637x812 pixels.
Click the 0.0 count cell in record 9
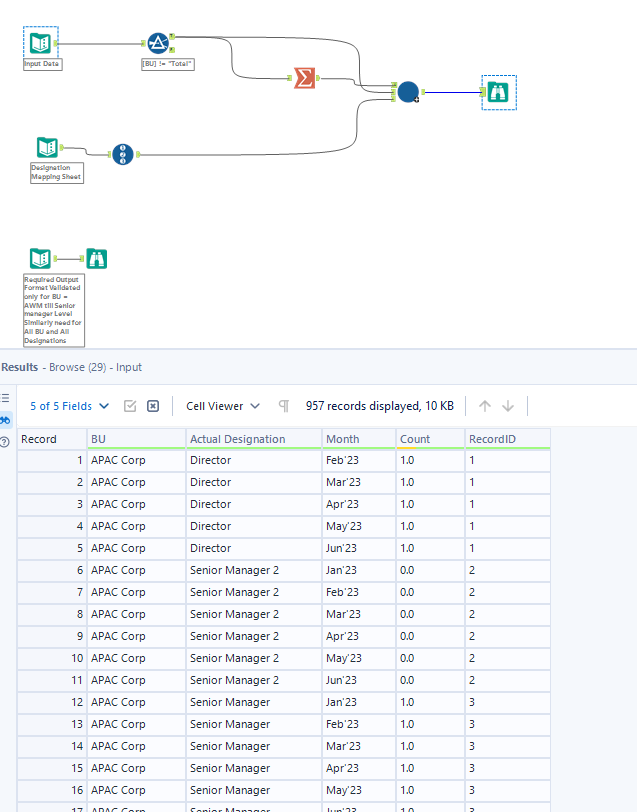coord(430,636)
